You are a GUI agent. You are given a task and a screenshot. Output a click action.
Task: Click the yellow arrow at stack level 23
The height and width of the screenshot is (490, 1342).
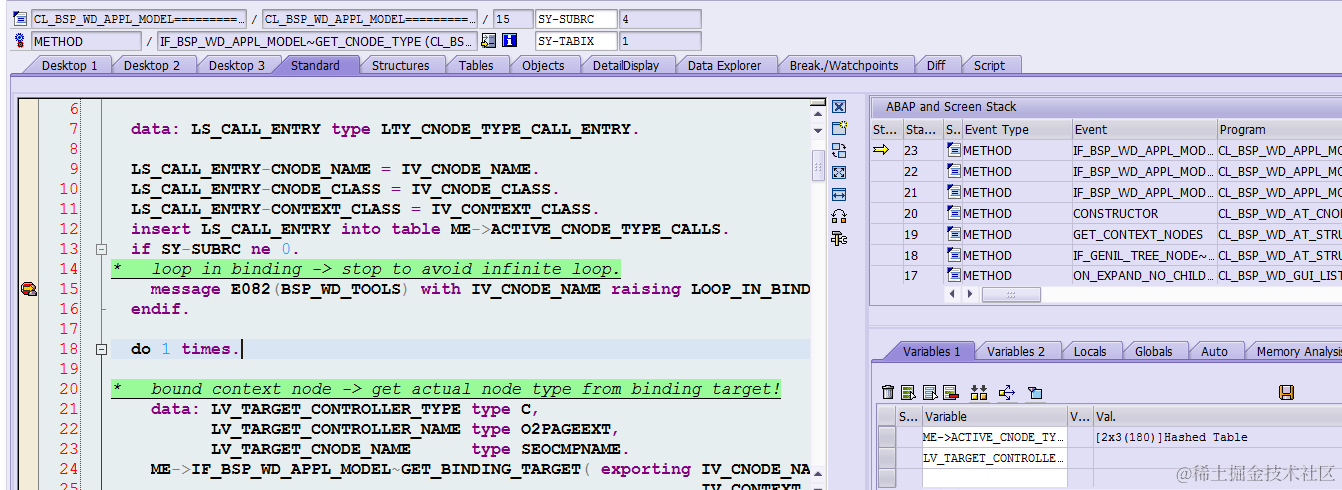pyautogui.click(x=881, y=150)
